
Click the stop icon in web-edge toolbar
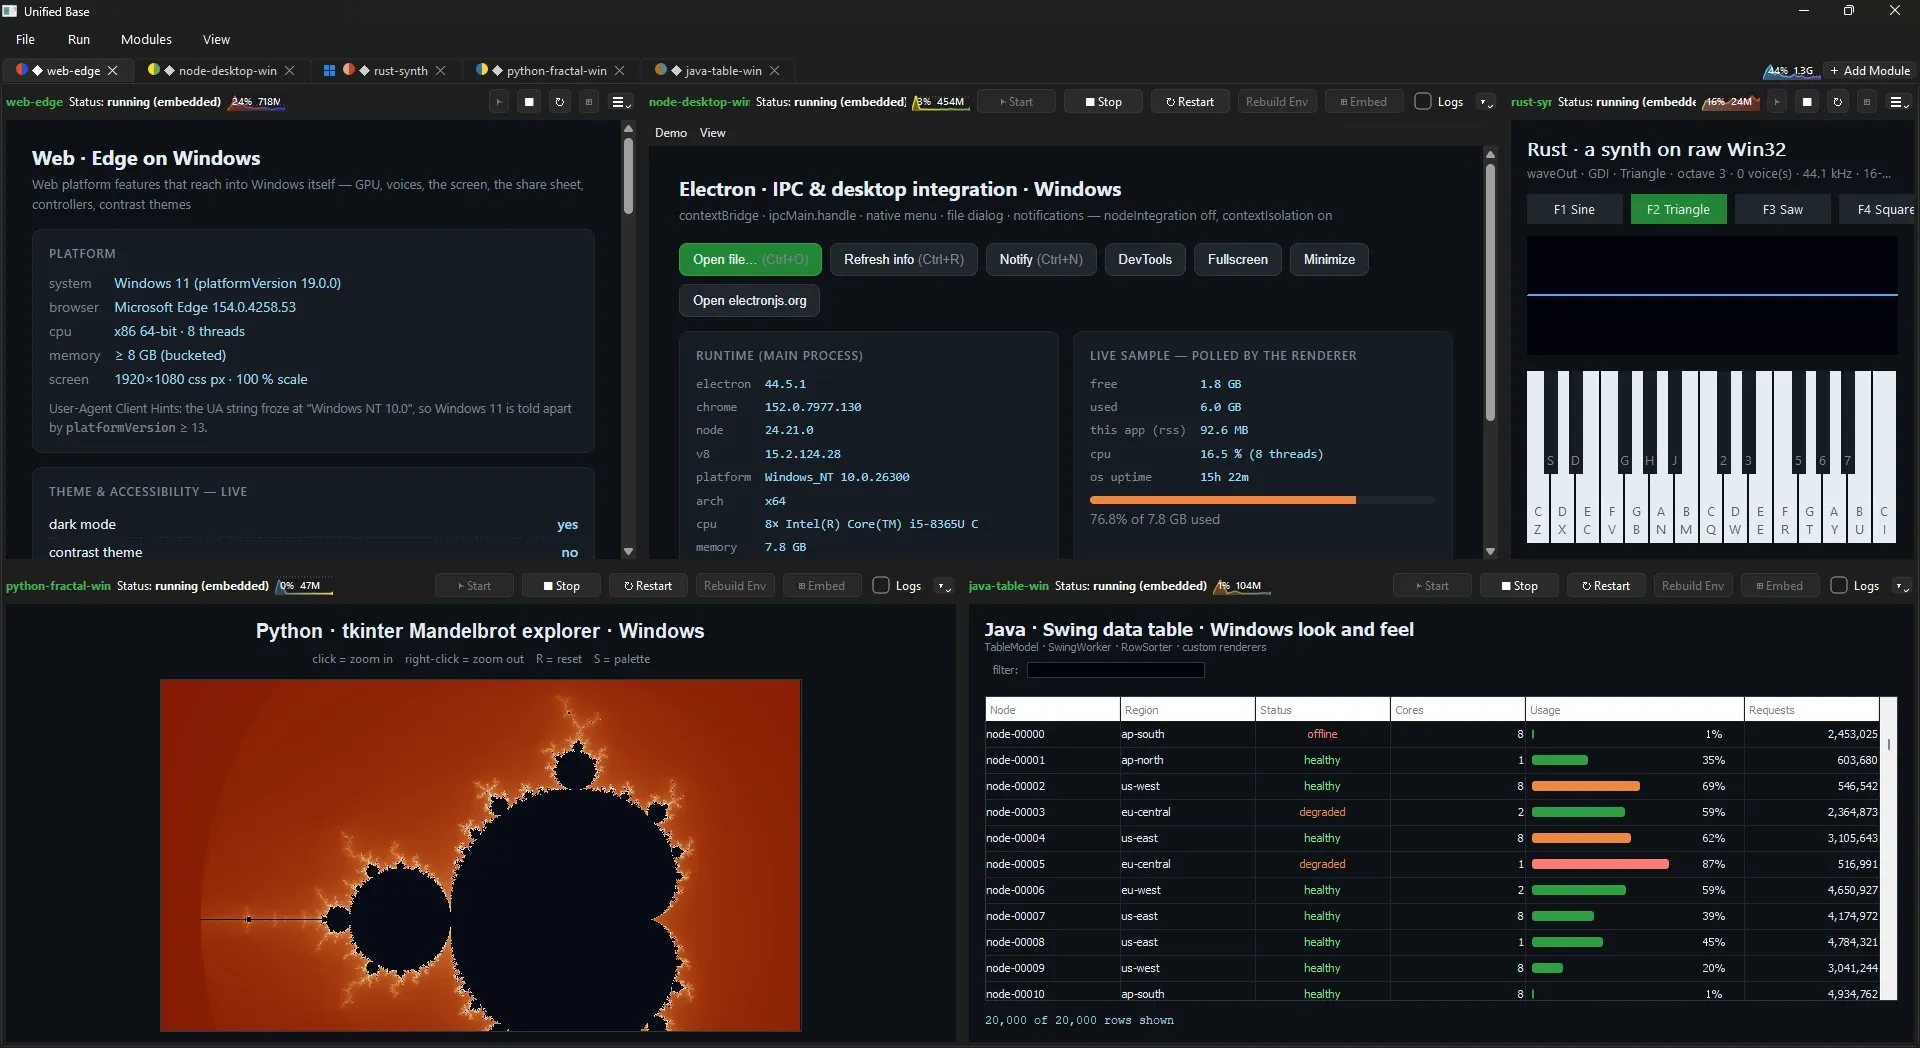pyautogui.click(x=529, y=102)
